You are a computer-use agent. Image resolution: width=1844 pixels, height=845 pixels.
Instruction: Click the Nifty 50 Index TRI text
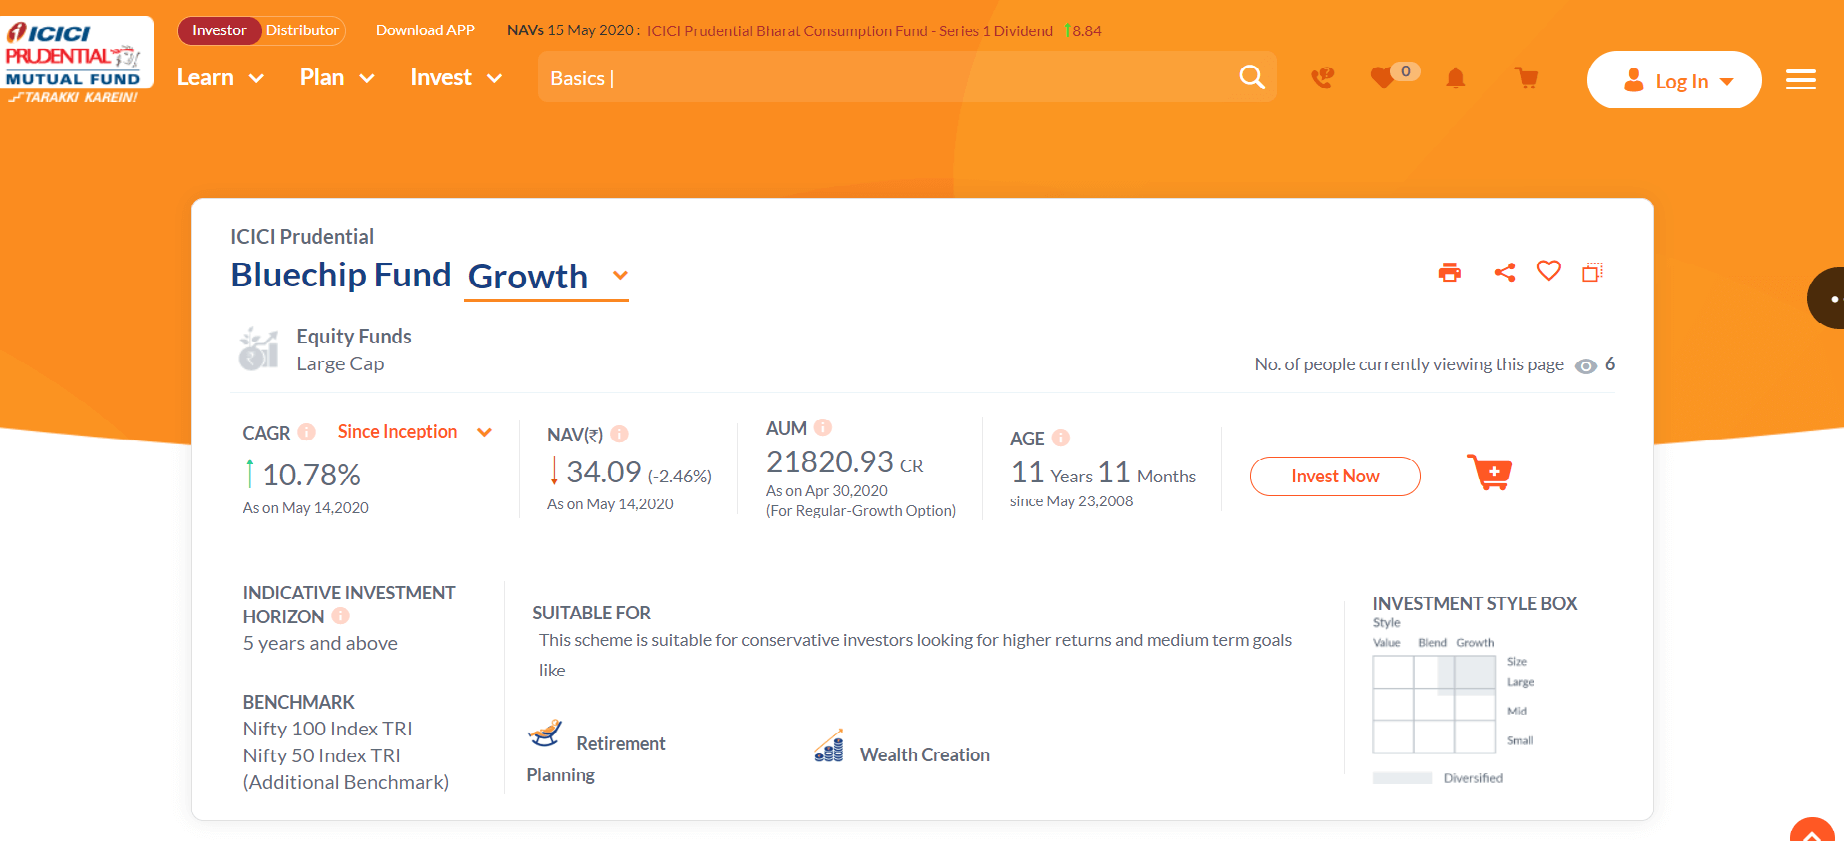coord(321,756)
